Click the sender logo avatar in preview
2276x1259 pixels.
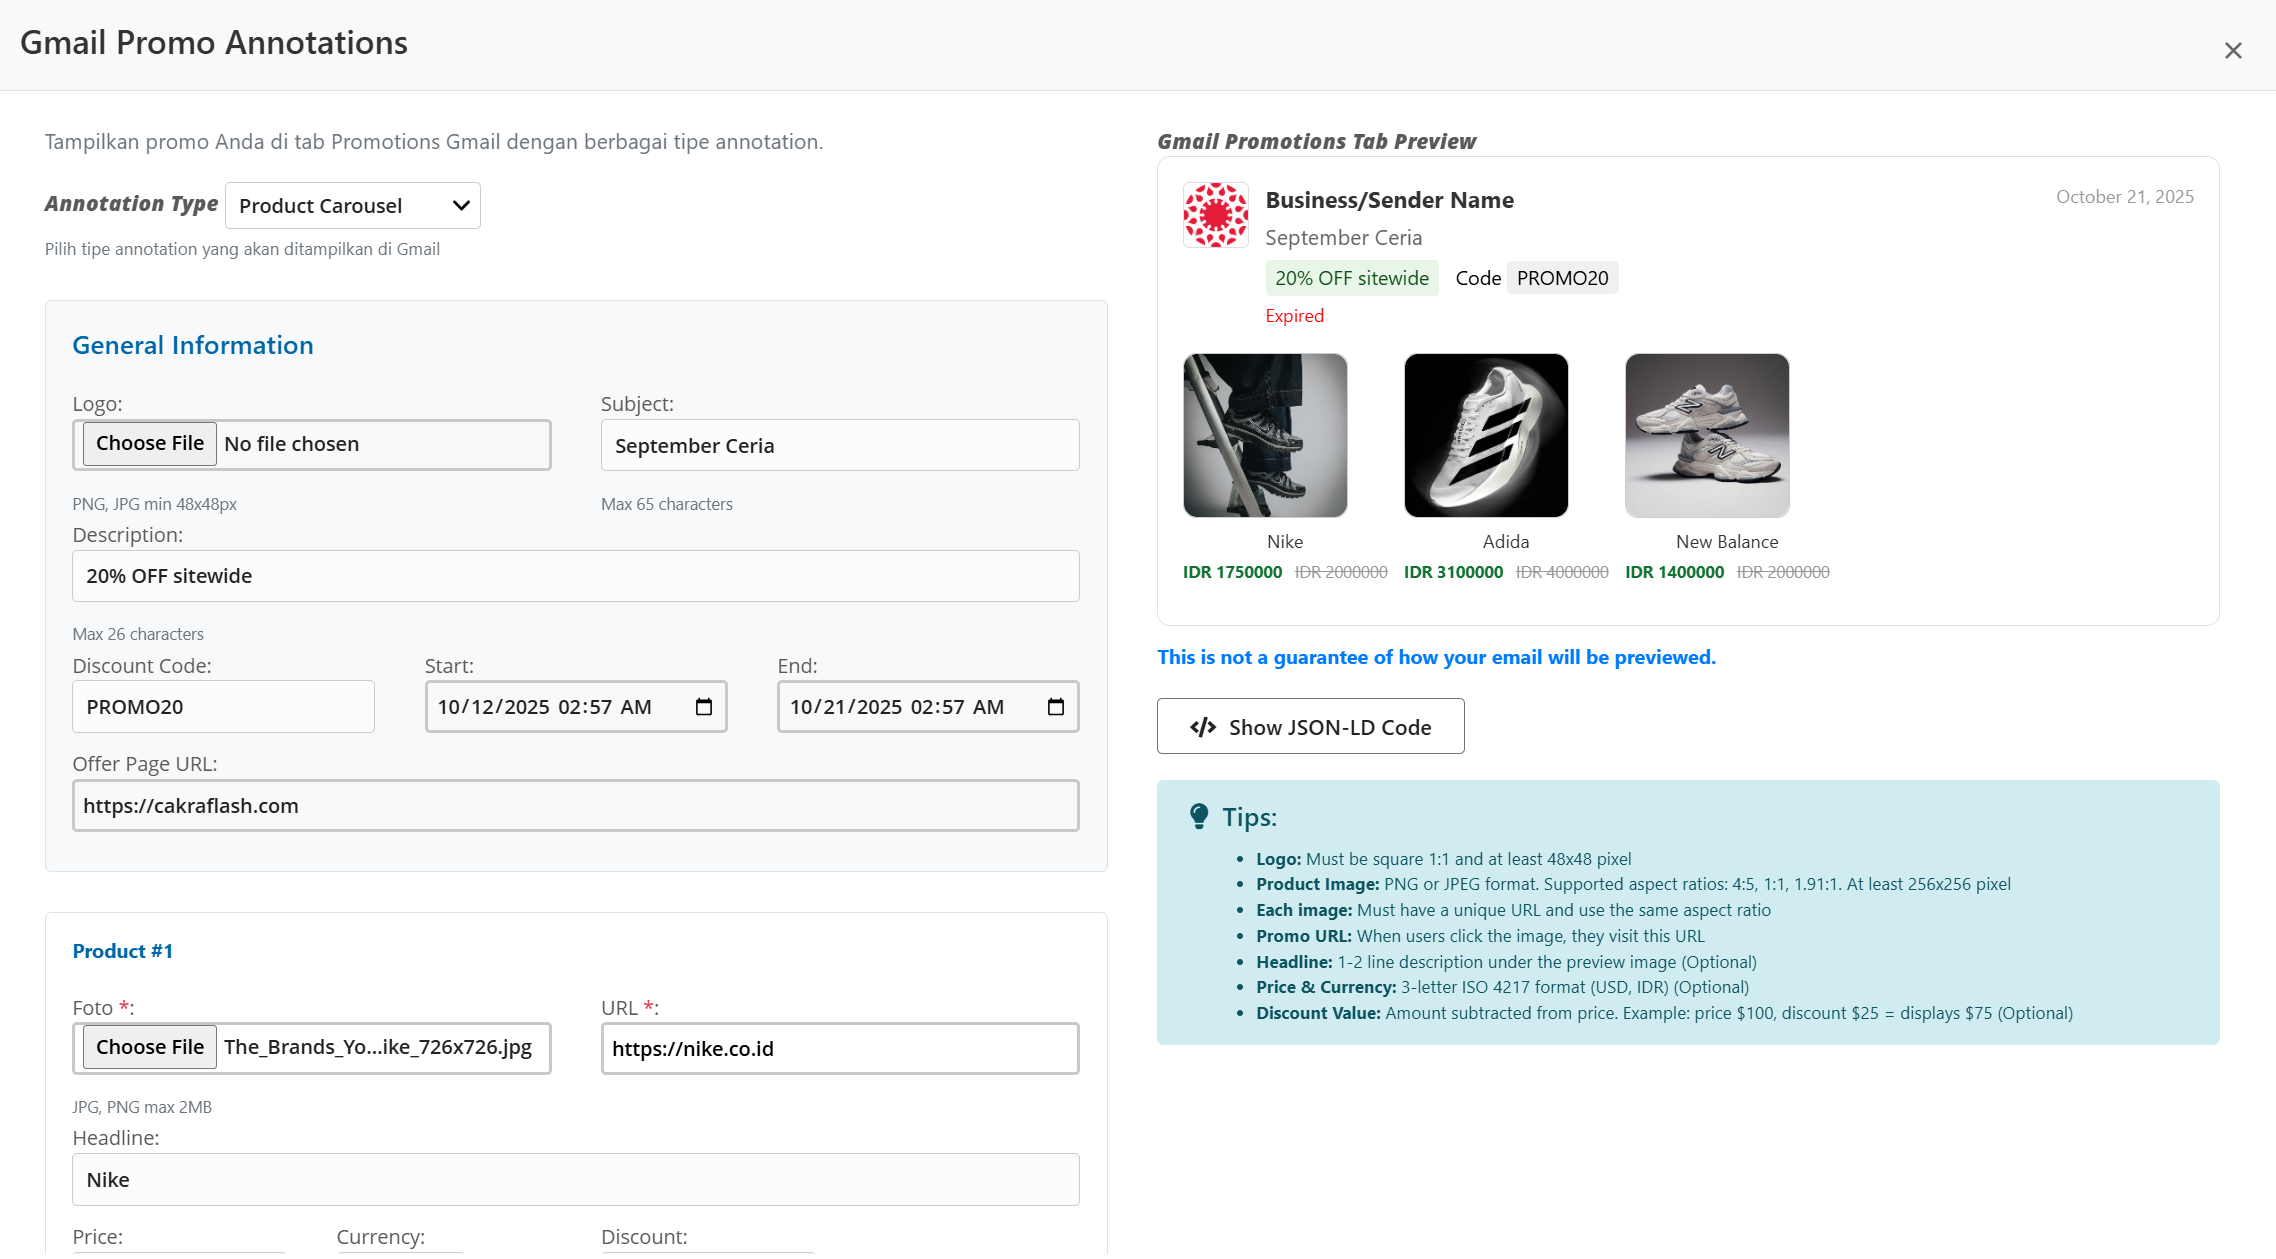coord(1215,215)
